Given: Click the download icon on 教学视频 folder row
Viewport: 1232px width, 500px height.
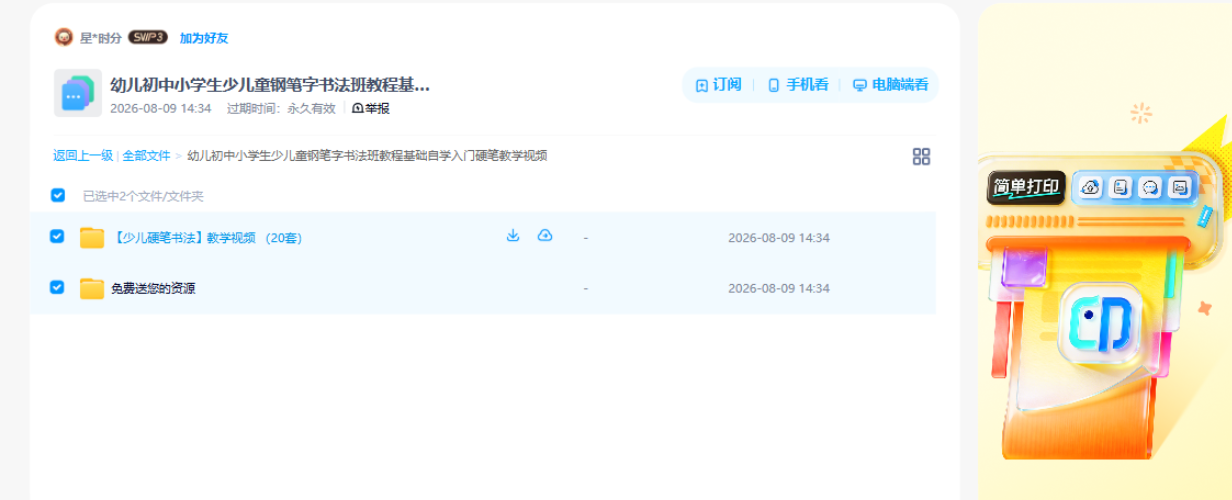Looking at the screenshot, I should pyautogui.click(x=513, y=236).
